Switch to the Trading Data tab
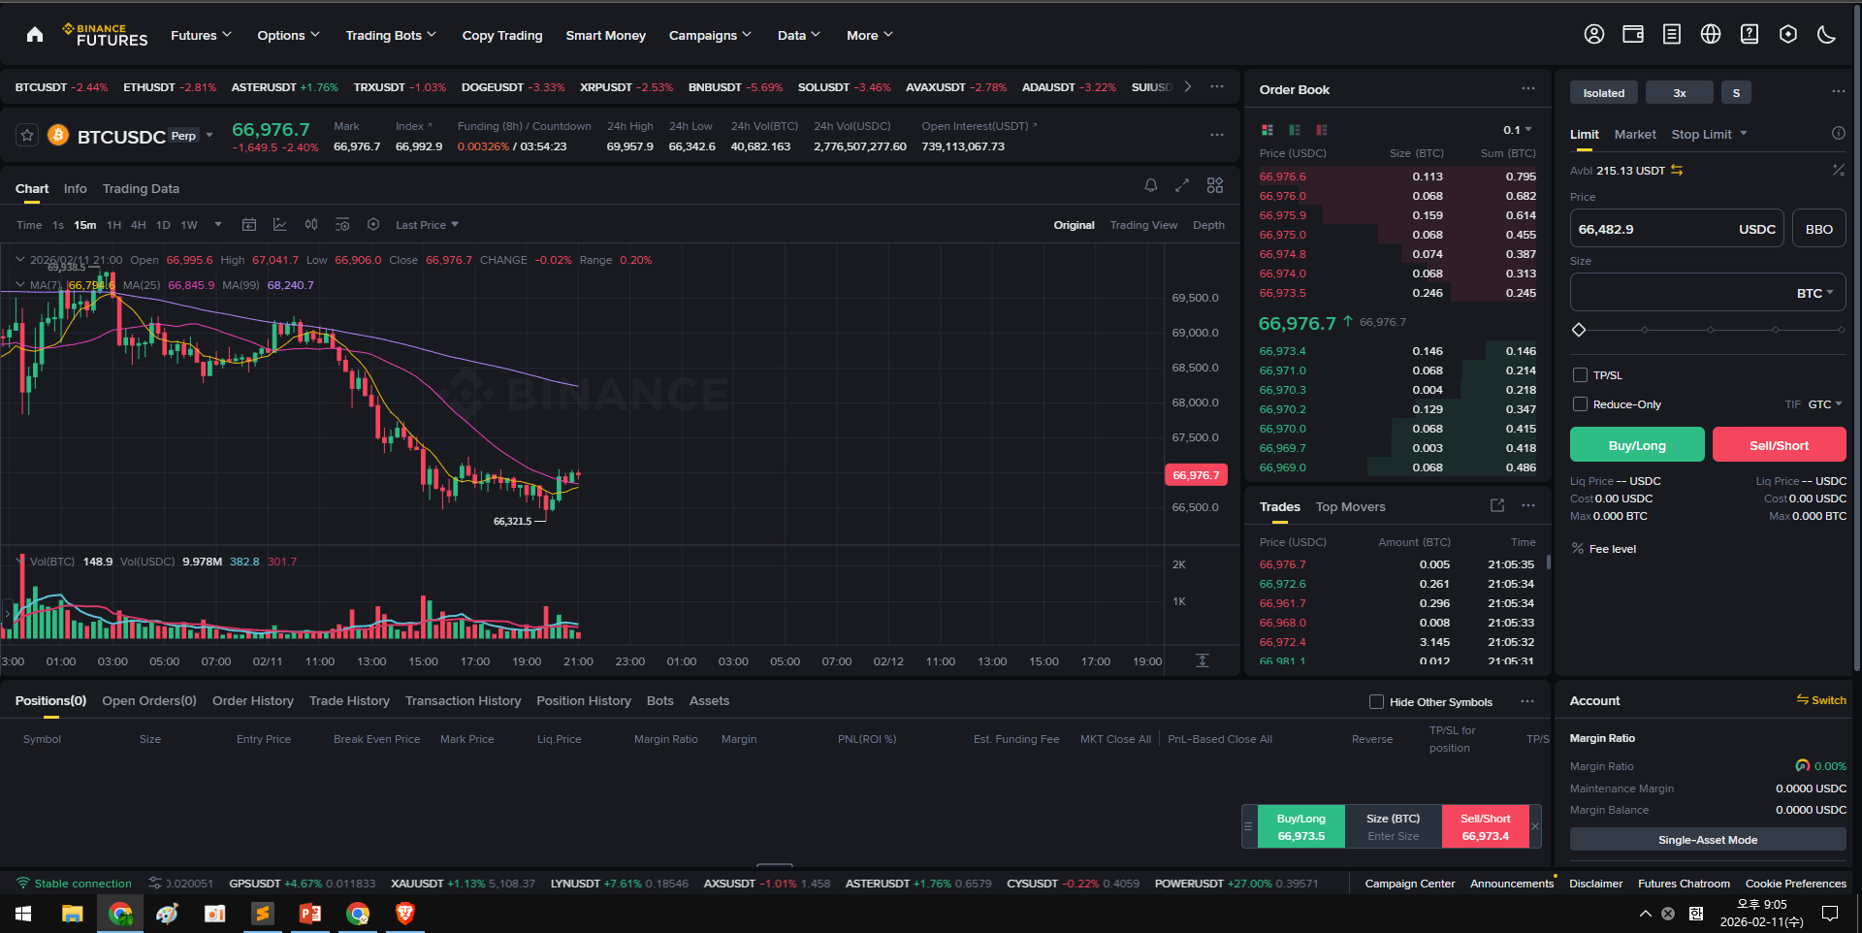The image size is (1862, 933). click(141, 188)
